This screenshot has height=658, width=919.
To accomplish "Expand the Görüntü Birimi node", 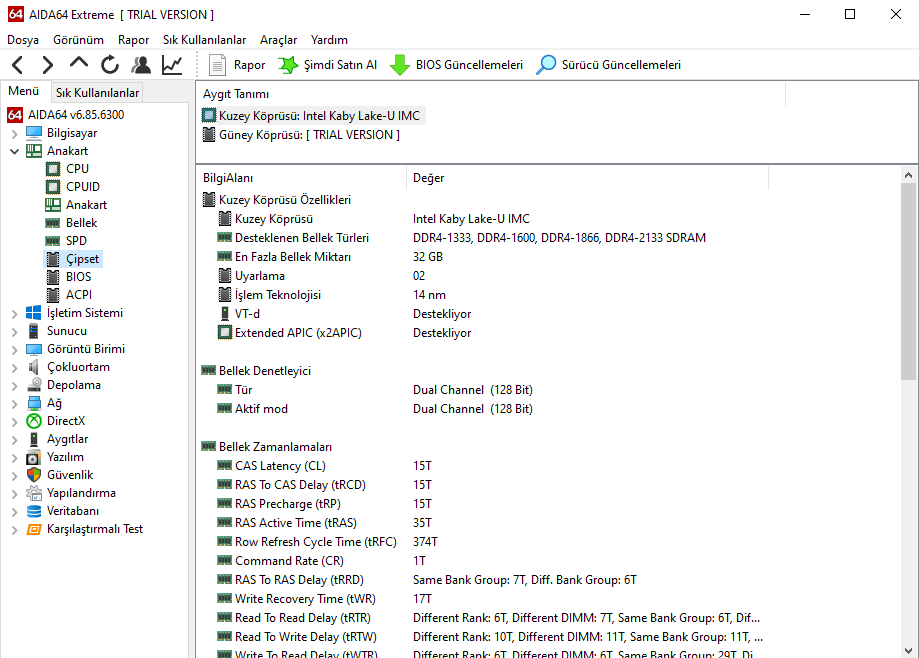I will coord(15,350).
